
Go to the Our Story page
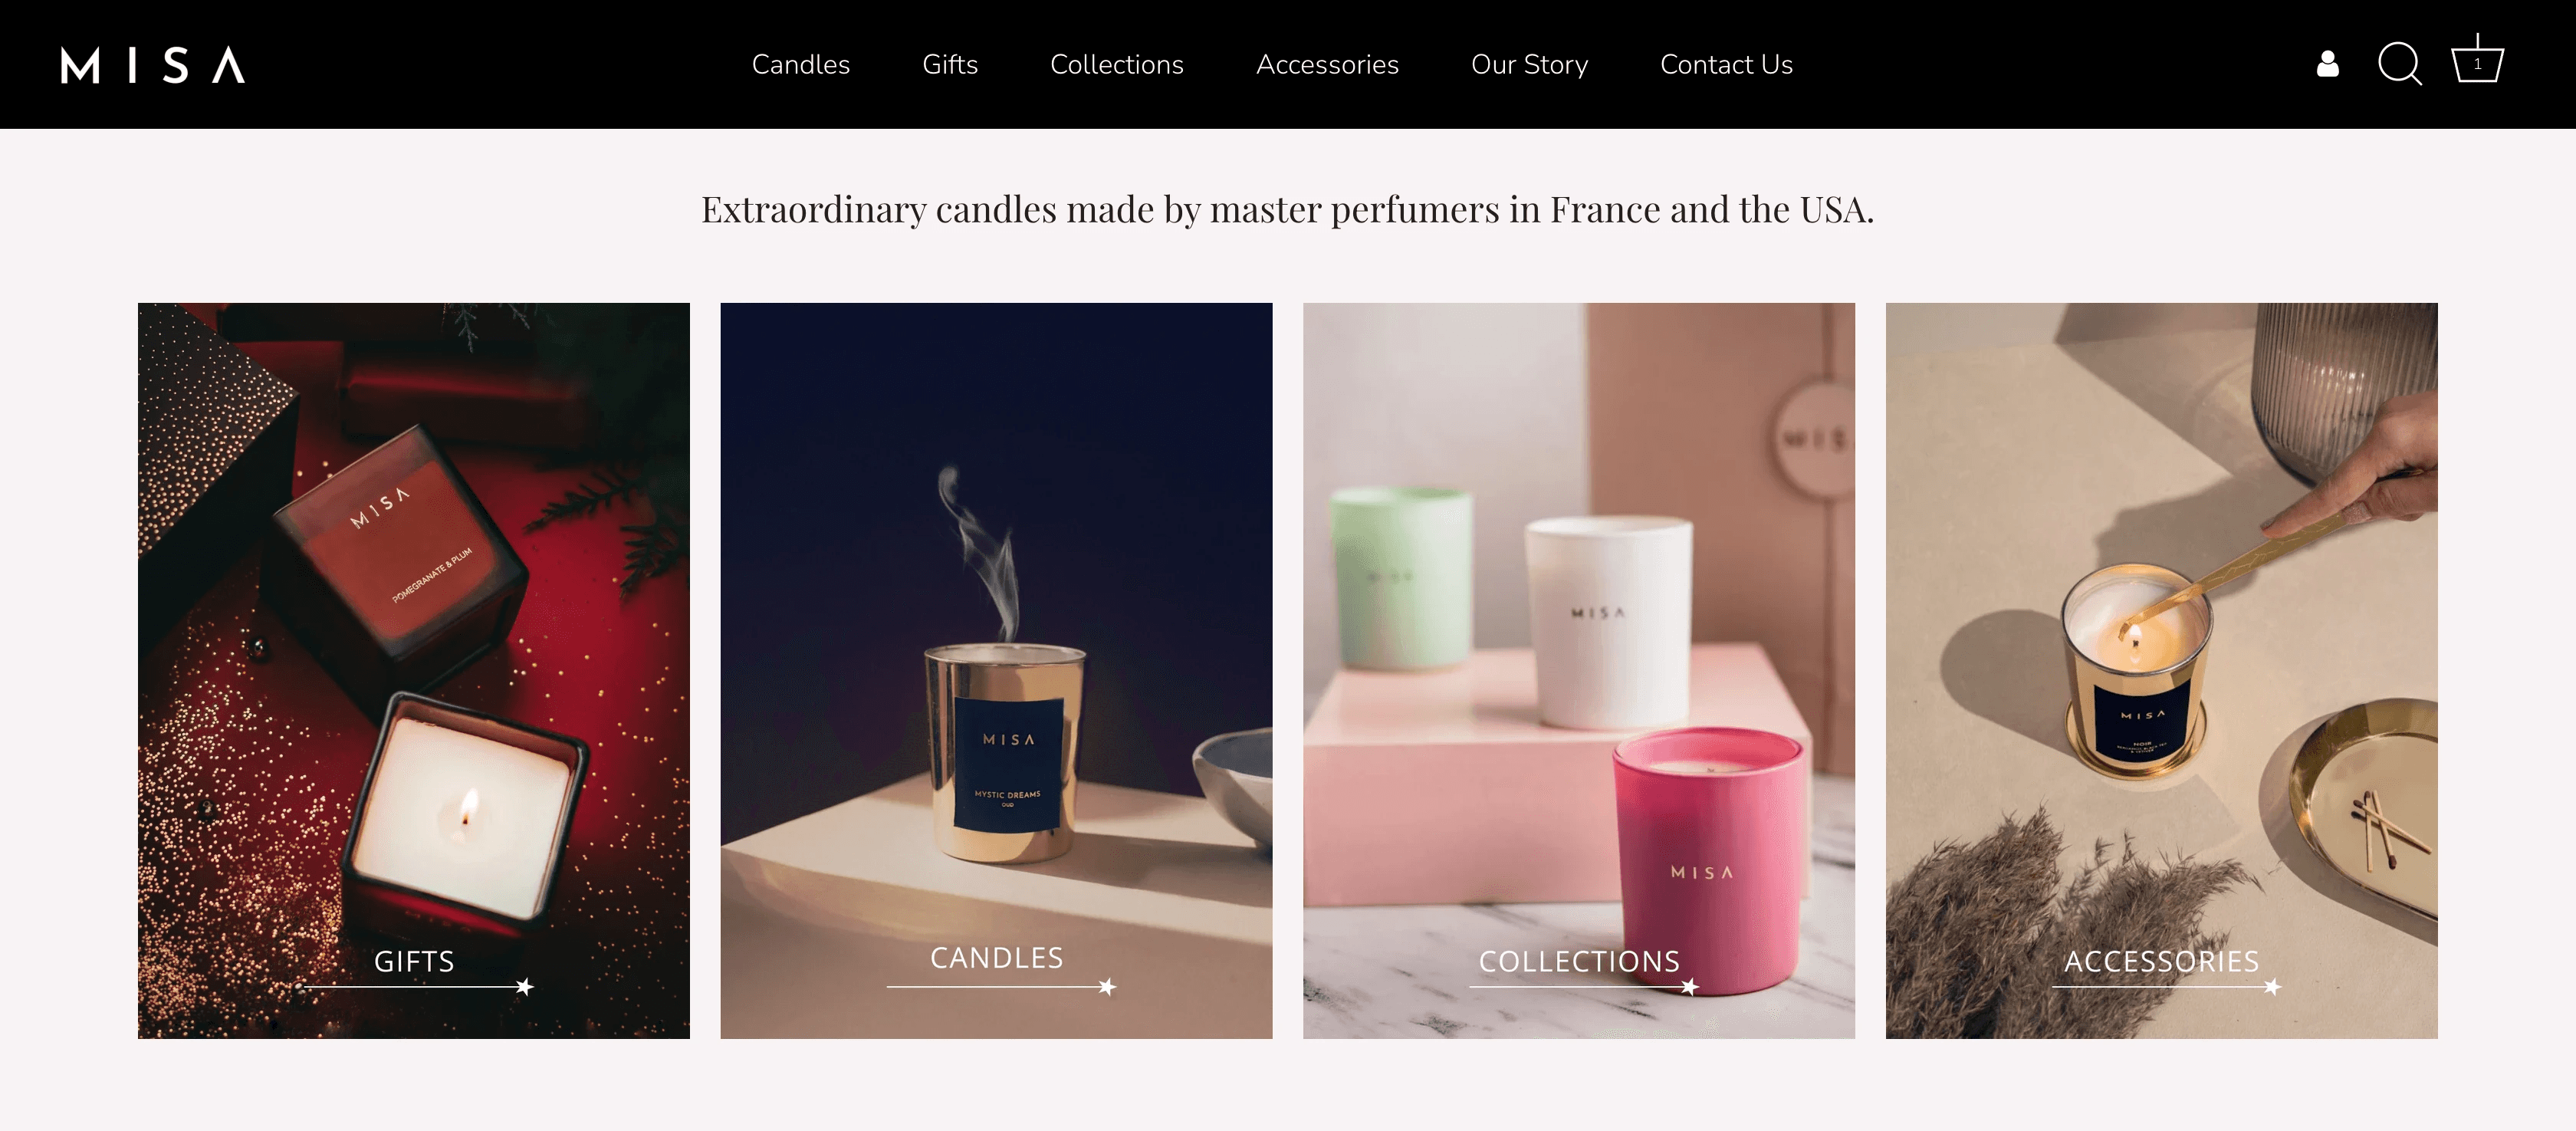click(x=1529, y=65)
